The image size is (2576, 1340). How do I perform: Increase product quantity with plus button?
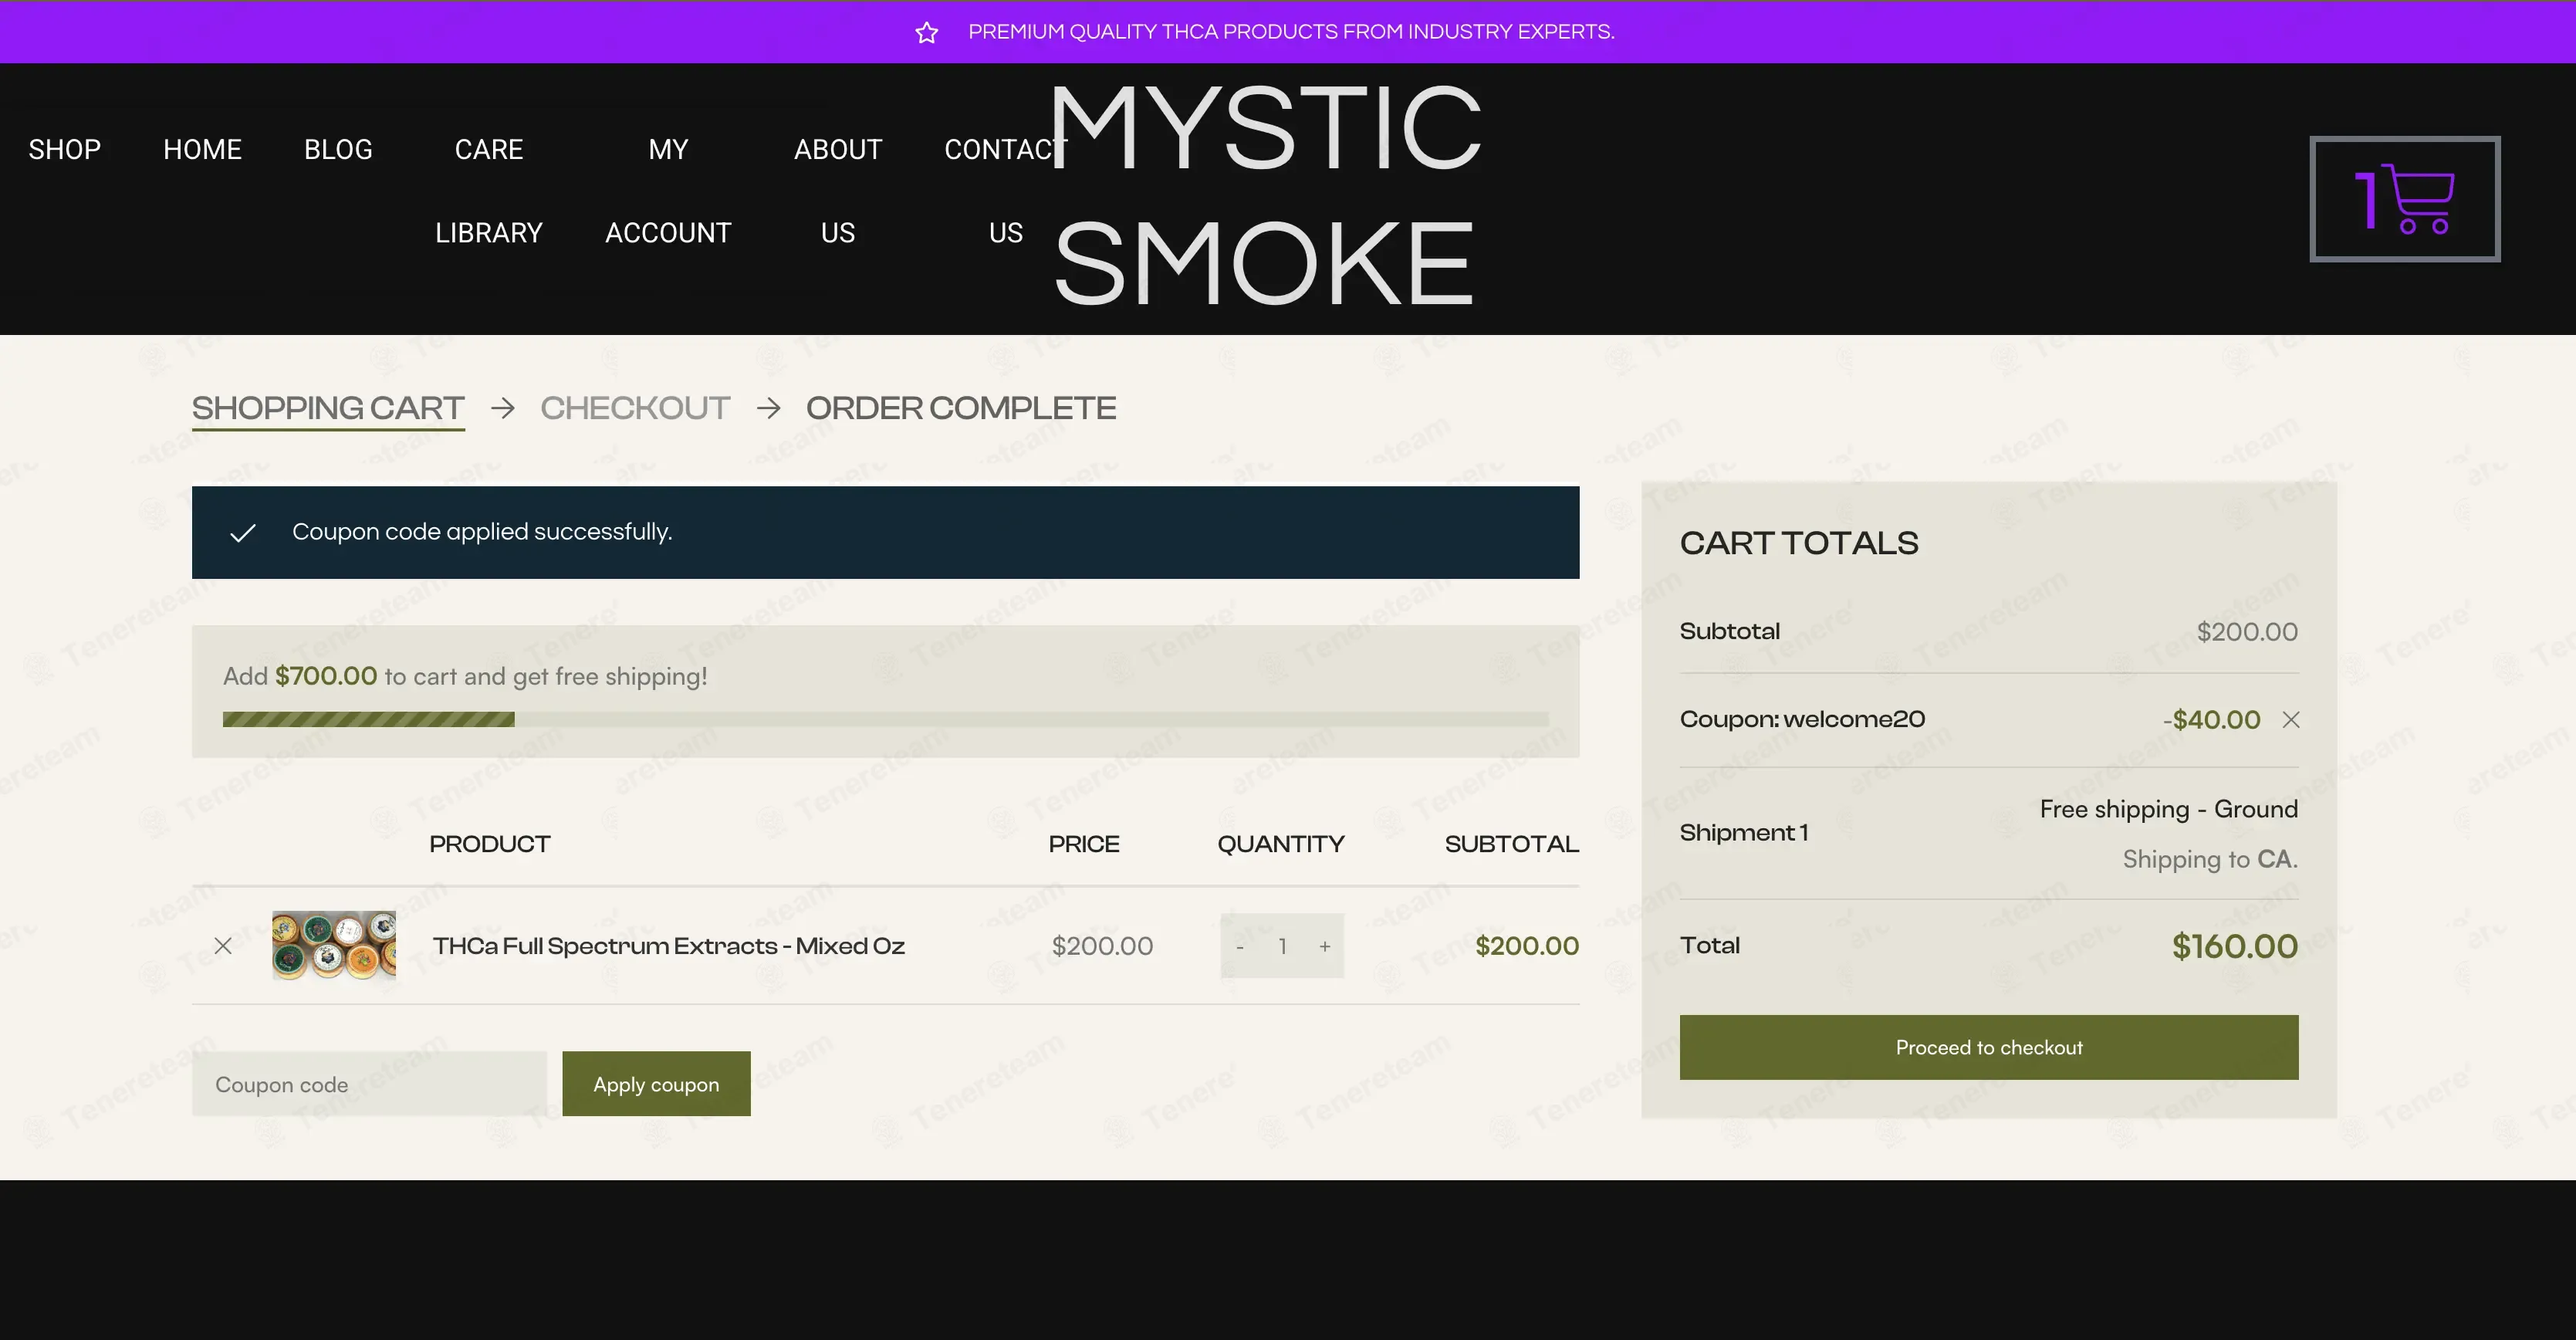click(x=1325, y=946)
